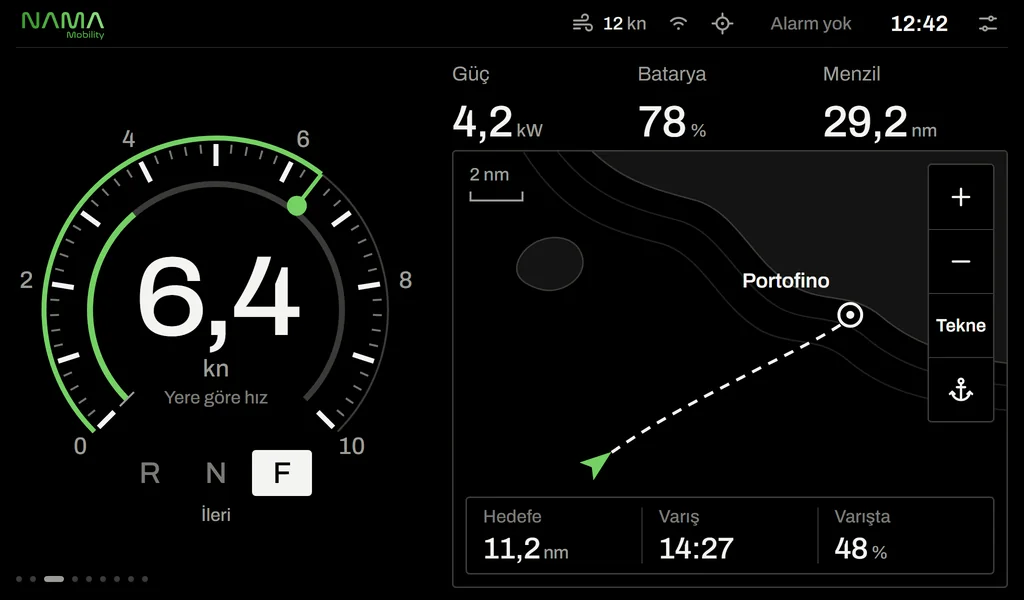Tap the Menzil 29,2 nm value
Viewport: 1024px width, 600px height.
click(880, 122)
